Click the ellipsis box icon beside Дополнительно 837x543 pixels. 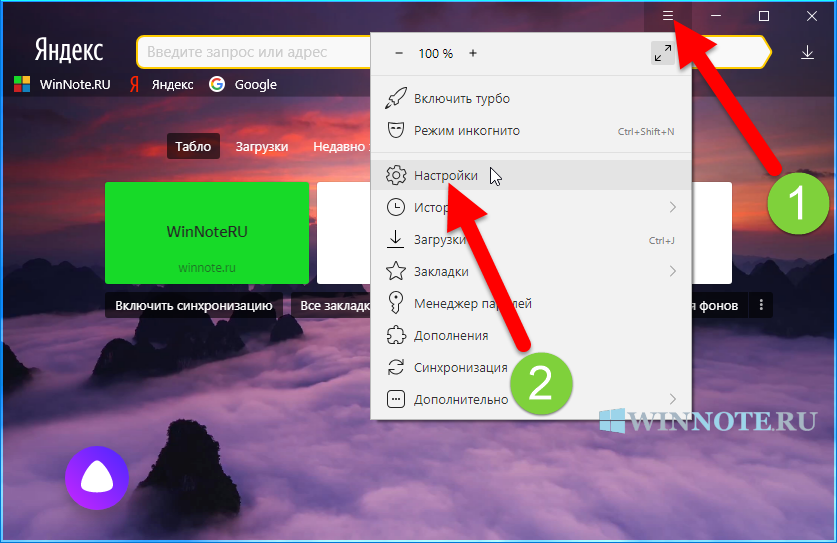click(x=396, y=399)
